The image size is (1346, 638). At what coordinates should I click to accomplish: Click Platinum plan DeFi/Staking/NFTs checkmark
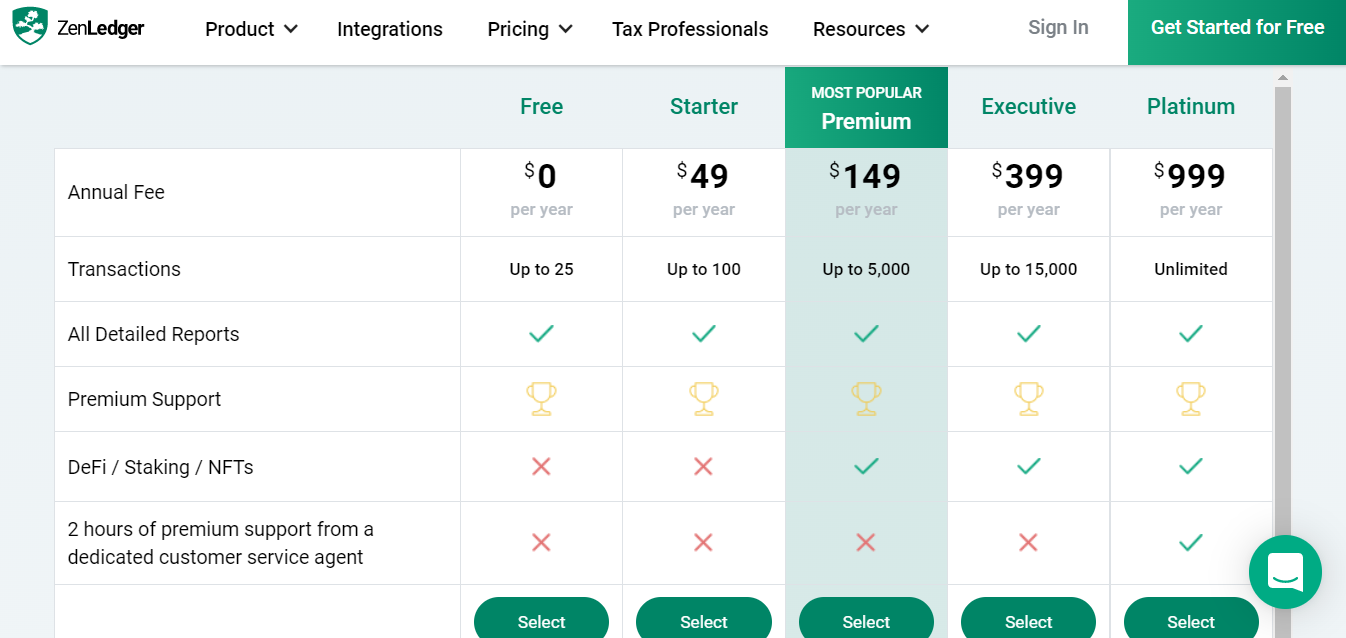1190,465
